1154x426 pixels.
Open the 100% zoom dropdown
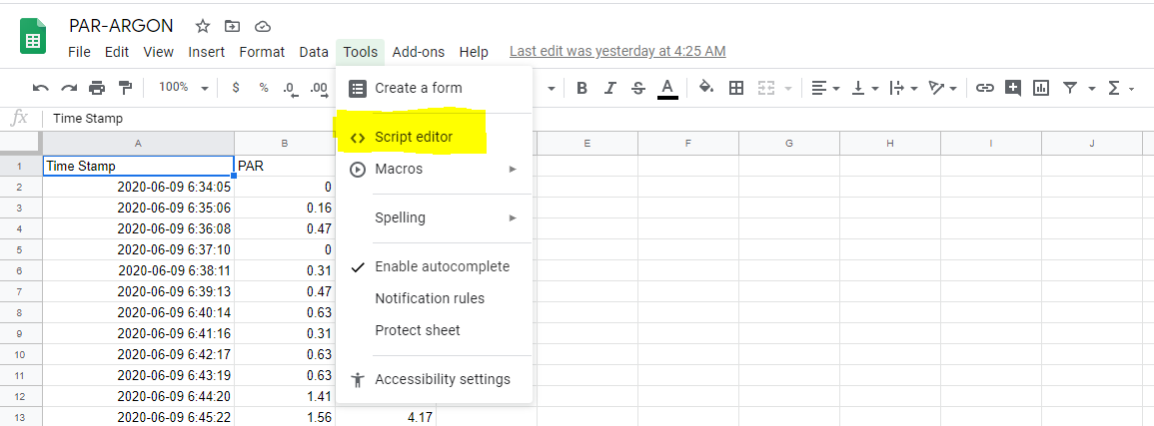click(183, 88)
